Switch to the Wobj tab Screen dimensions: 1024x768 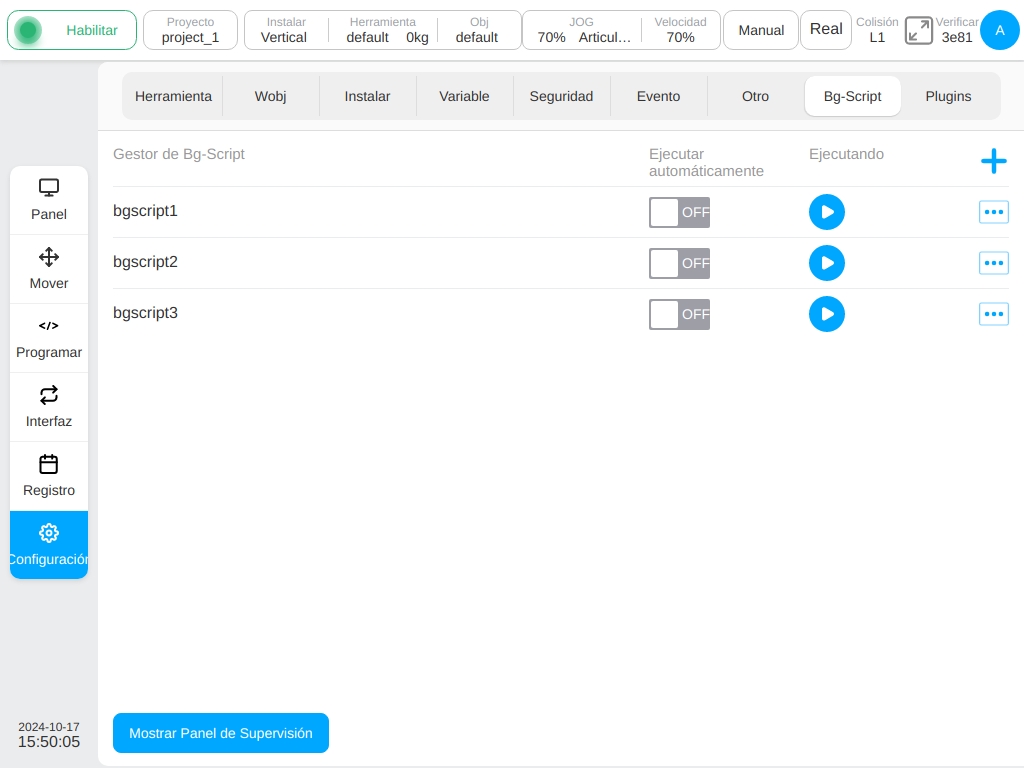coord(270,96)
